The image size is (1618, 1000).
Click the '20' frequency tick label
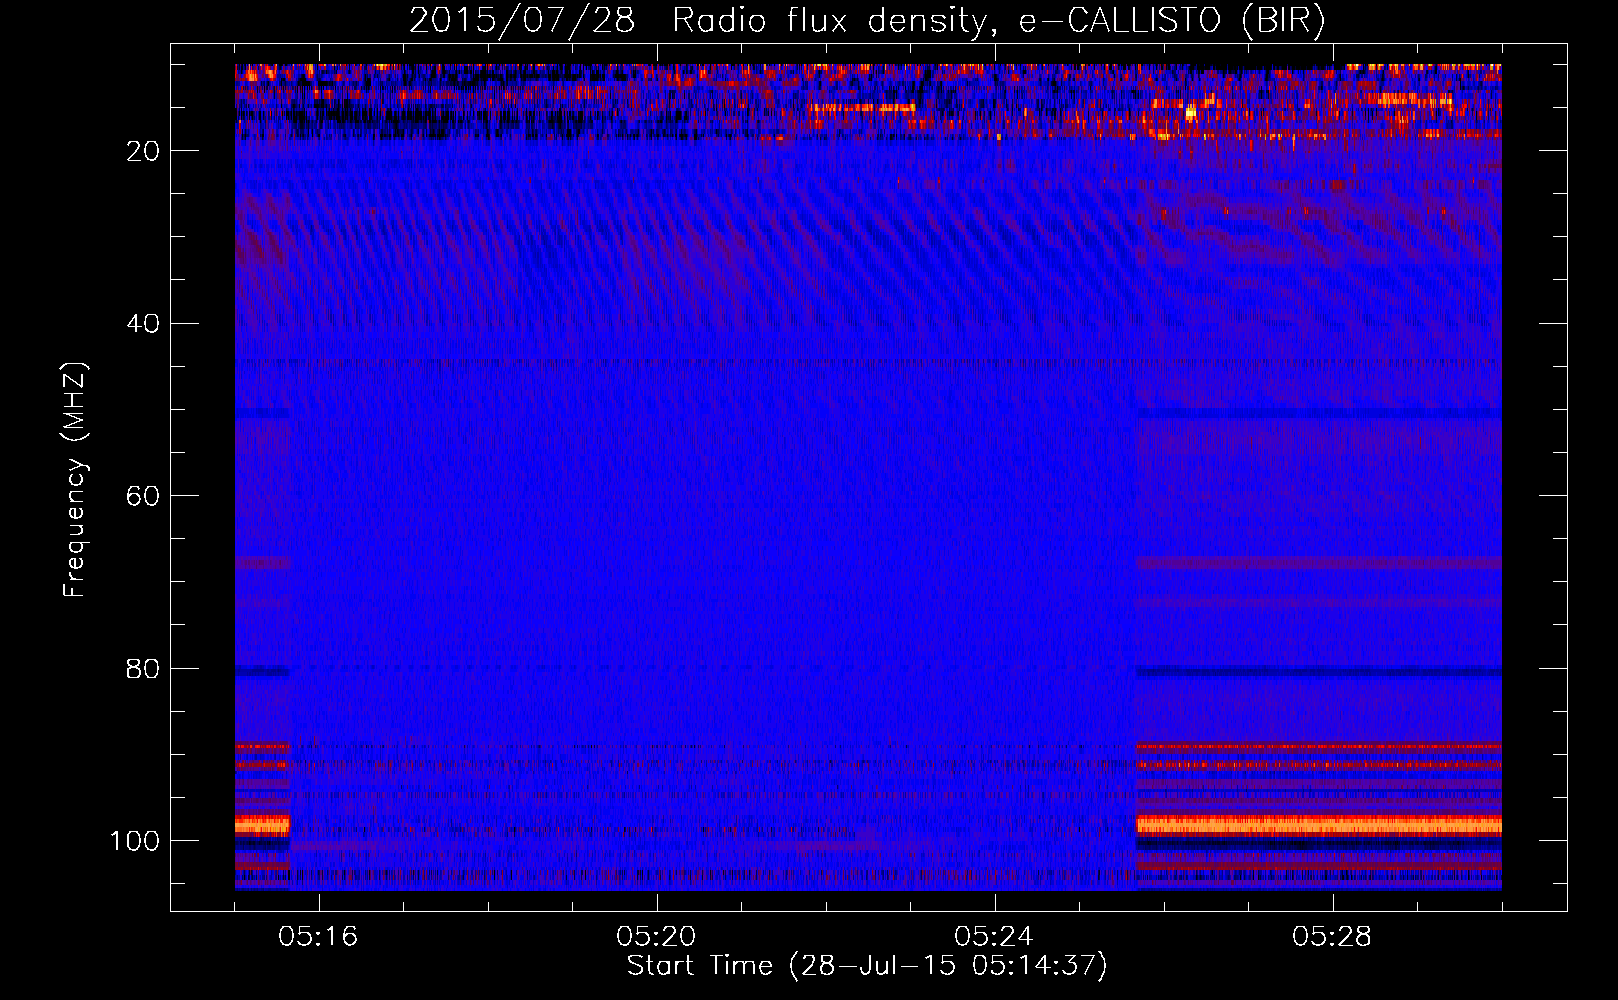(144, 151)
